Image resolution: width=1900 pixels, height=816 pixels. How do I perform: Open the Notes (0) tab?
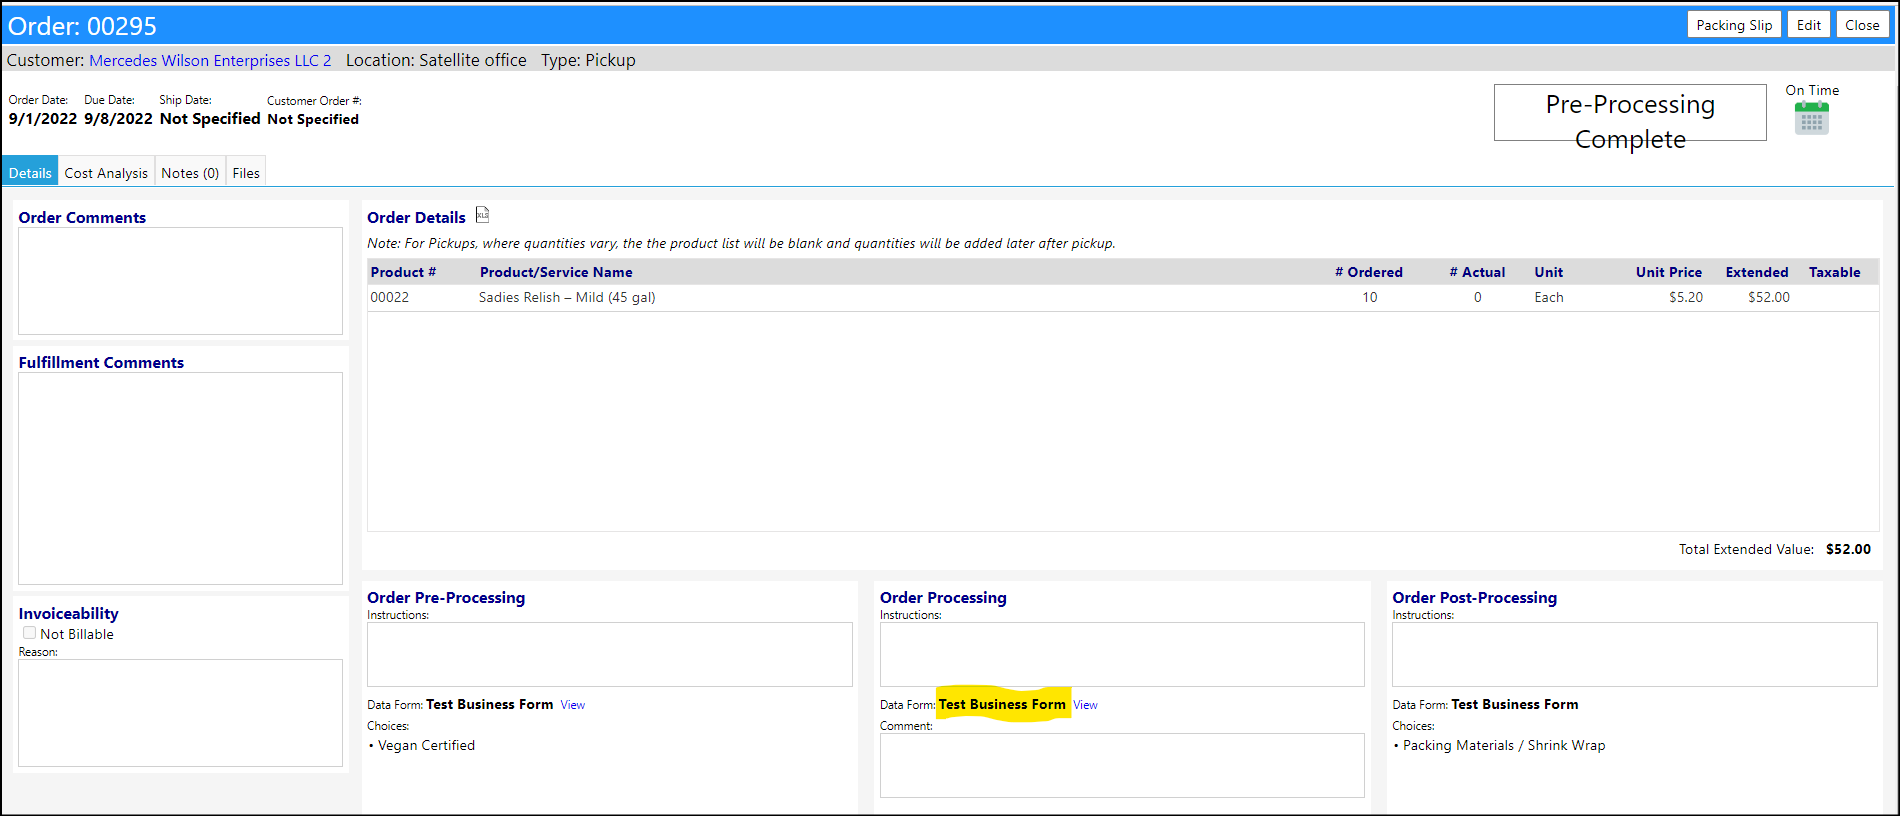(190, 172)
